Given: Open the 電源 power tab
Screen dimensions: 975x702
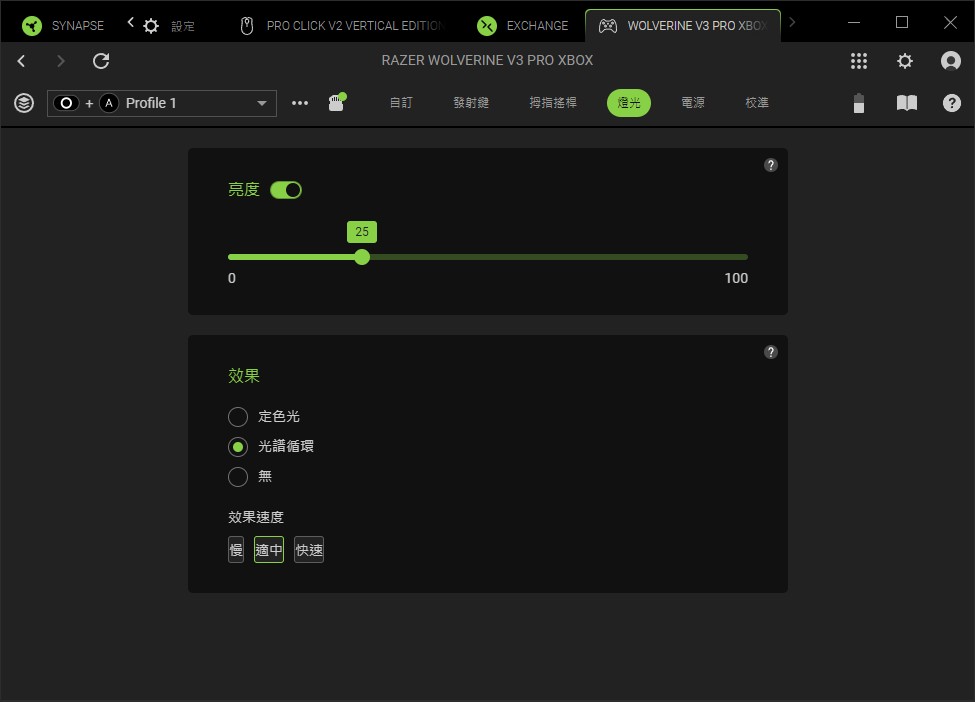Looking at the screenshot, I should pos(693,103).
